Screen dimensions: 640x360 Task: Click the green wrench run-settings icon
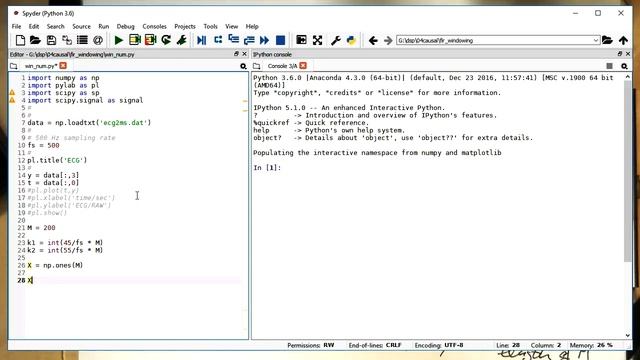tap(182, 40)
